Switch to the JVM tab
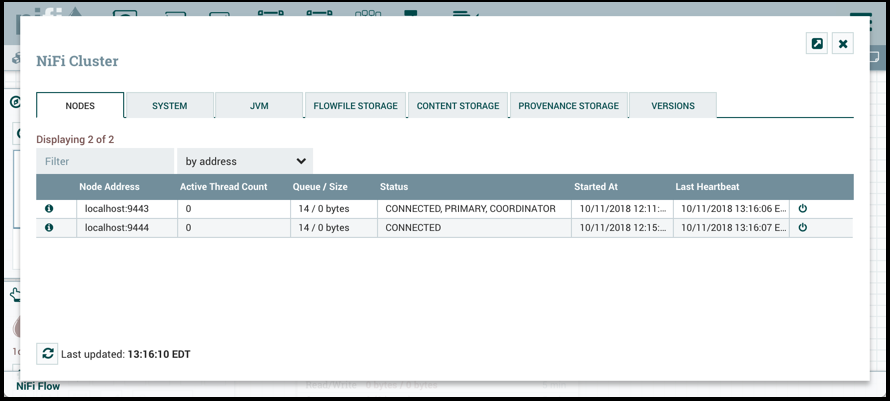Viewport: 890px width, 401px height. pyautogui.click(x=259, y=106)
